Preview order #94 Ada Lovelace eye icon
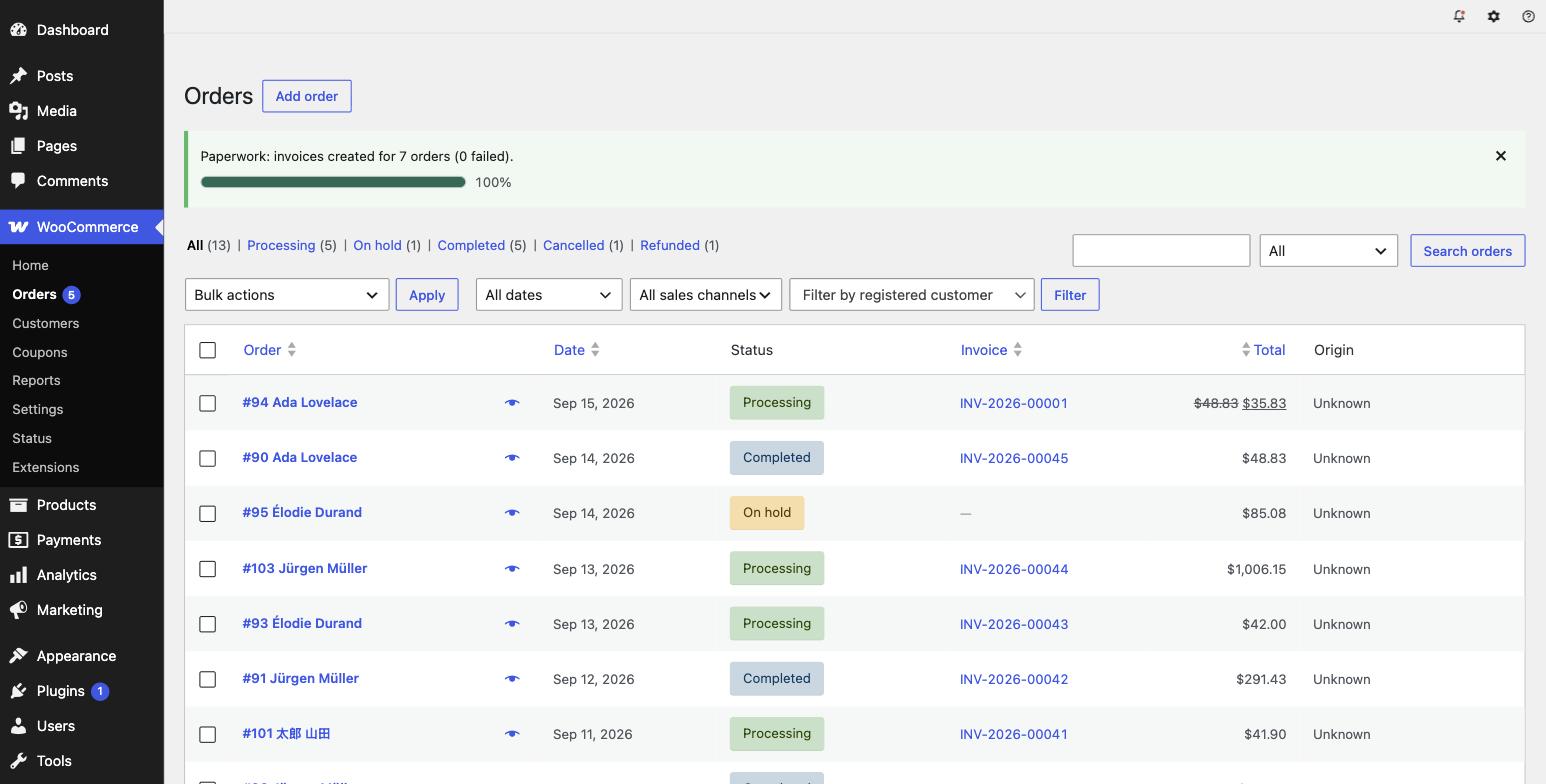The width and height of the screenshot is (1546, 784). tap(512, 403)
